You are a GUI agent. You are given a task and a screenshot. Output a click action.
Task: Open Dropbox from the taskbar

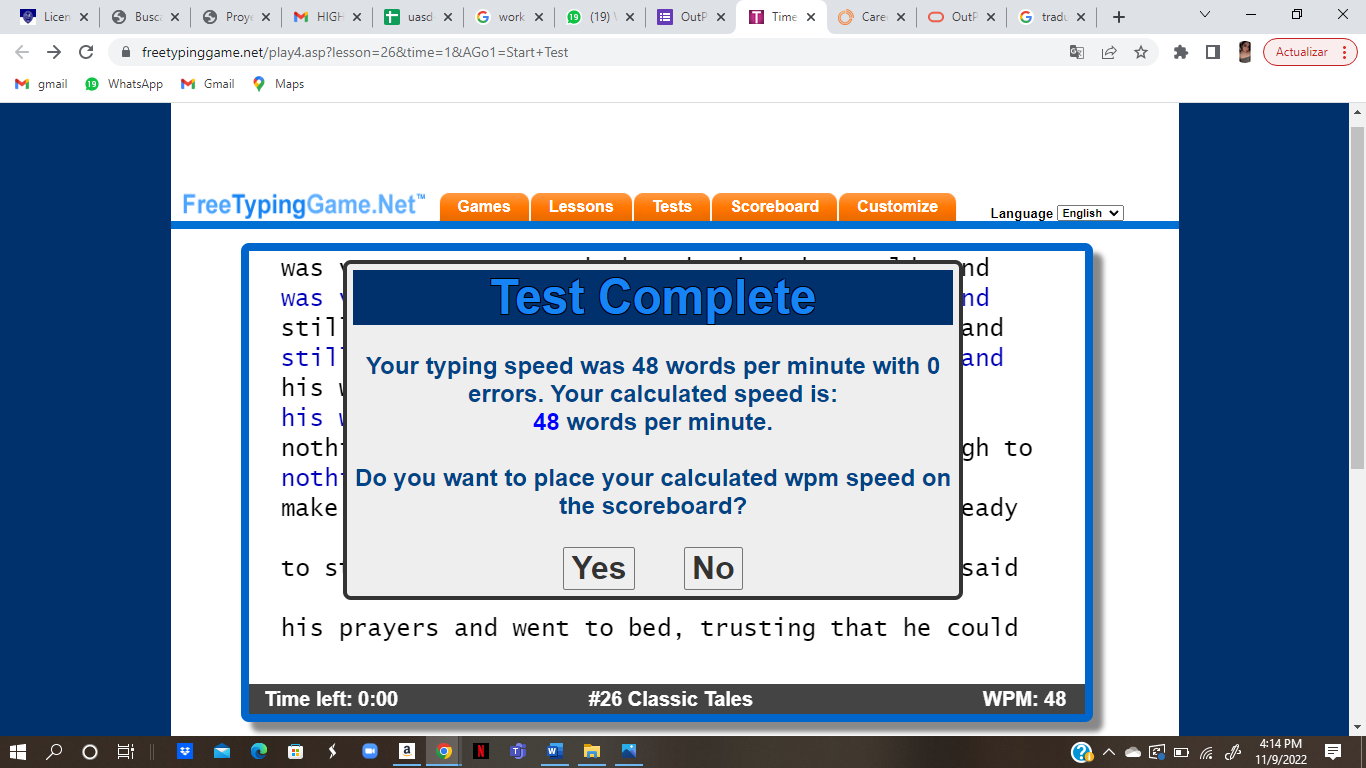(x=185, y=751)
